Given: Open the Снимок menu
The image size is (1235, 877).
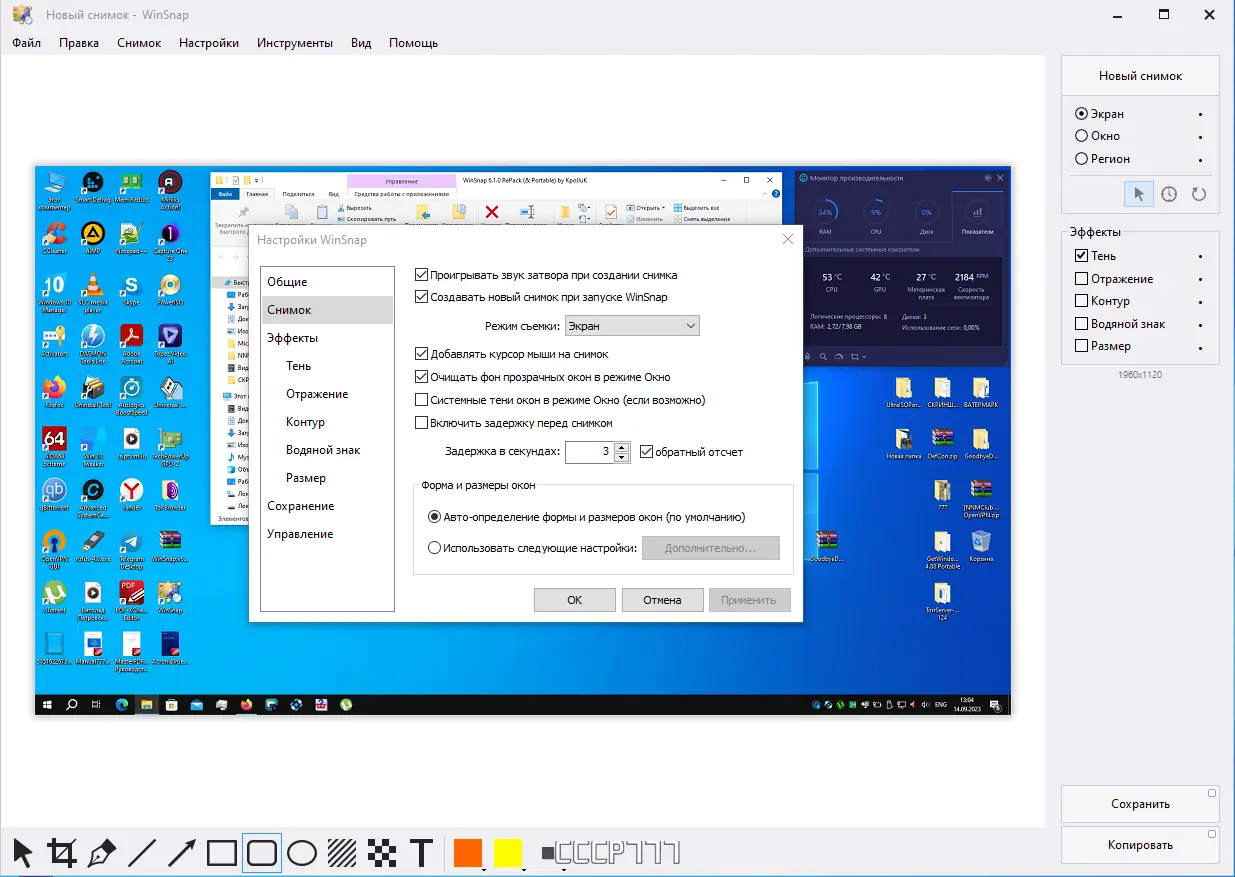Looking at the screenshot, I should point(139,43).
